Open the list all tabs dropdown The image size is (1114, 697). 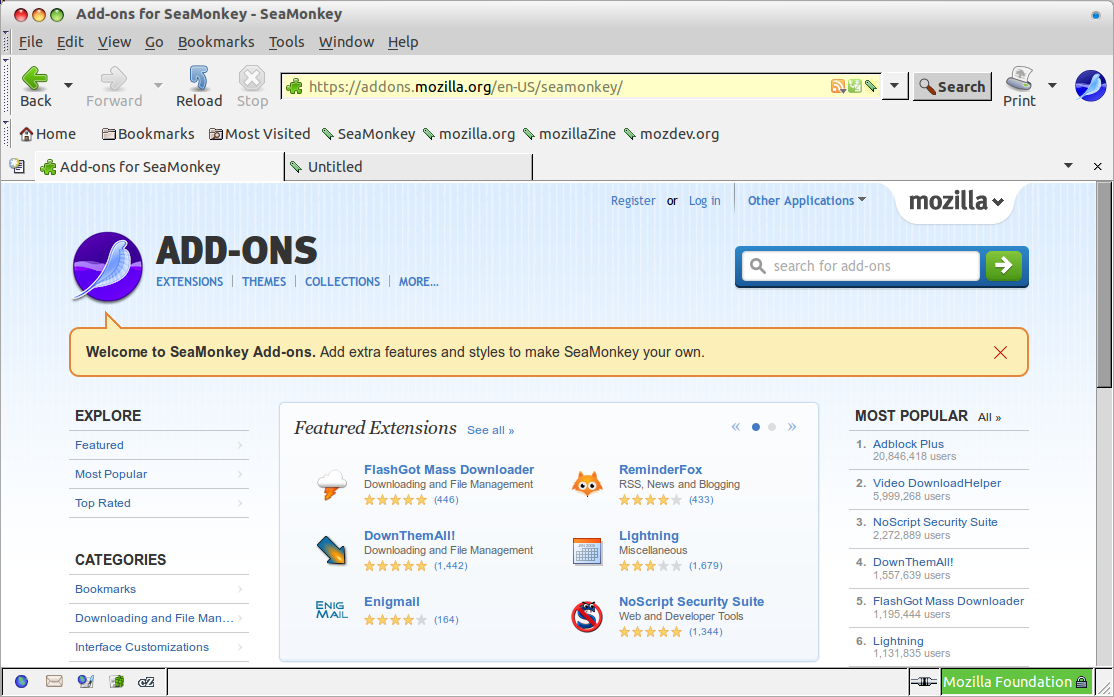tap(1068, 166)
